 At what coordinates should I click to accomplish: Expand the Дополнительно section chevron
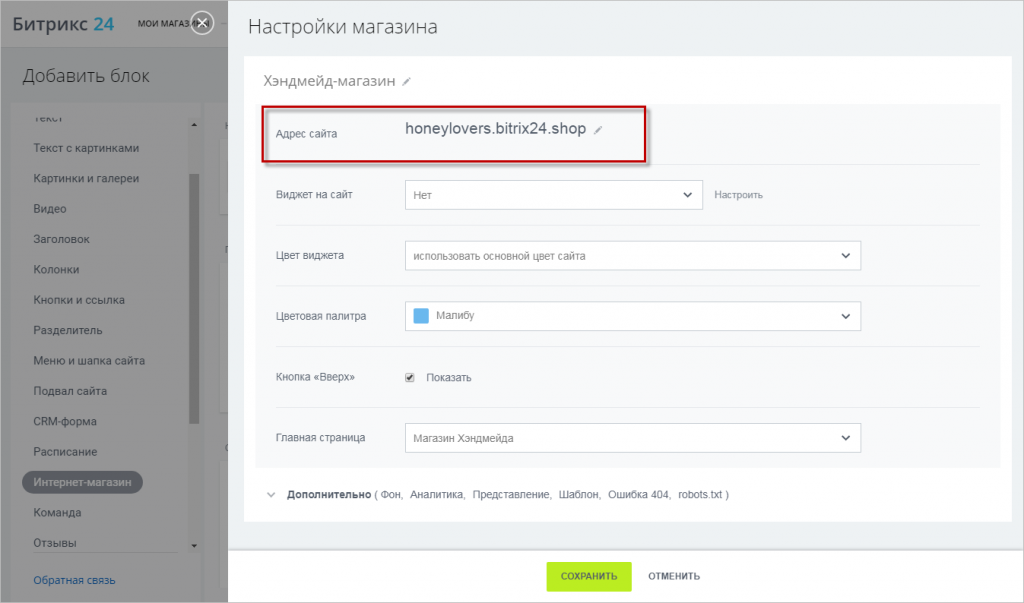[271, 495]
